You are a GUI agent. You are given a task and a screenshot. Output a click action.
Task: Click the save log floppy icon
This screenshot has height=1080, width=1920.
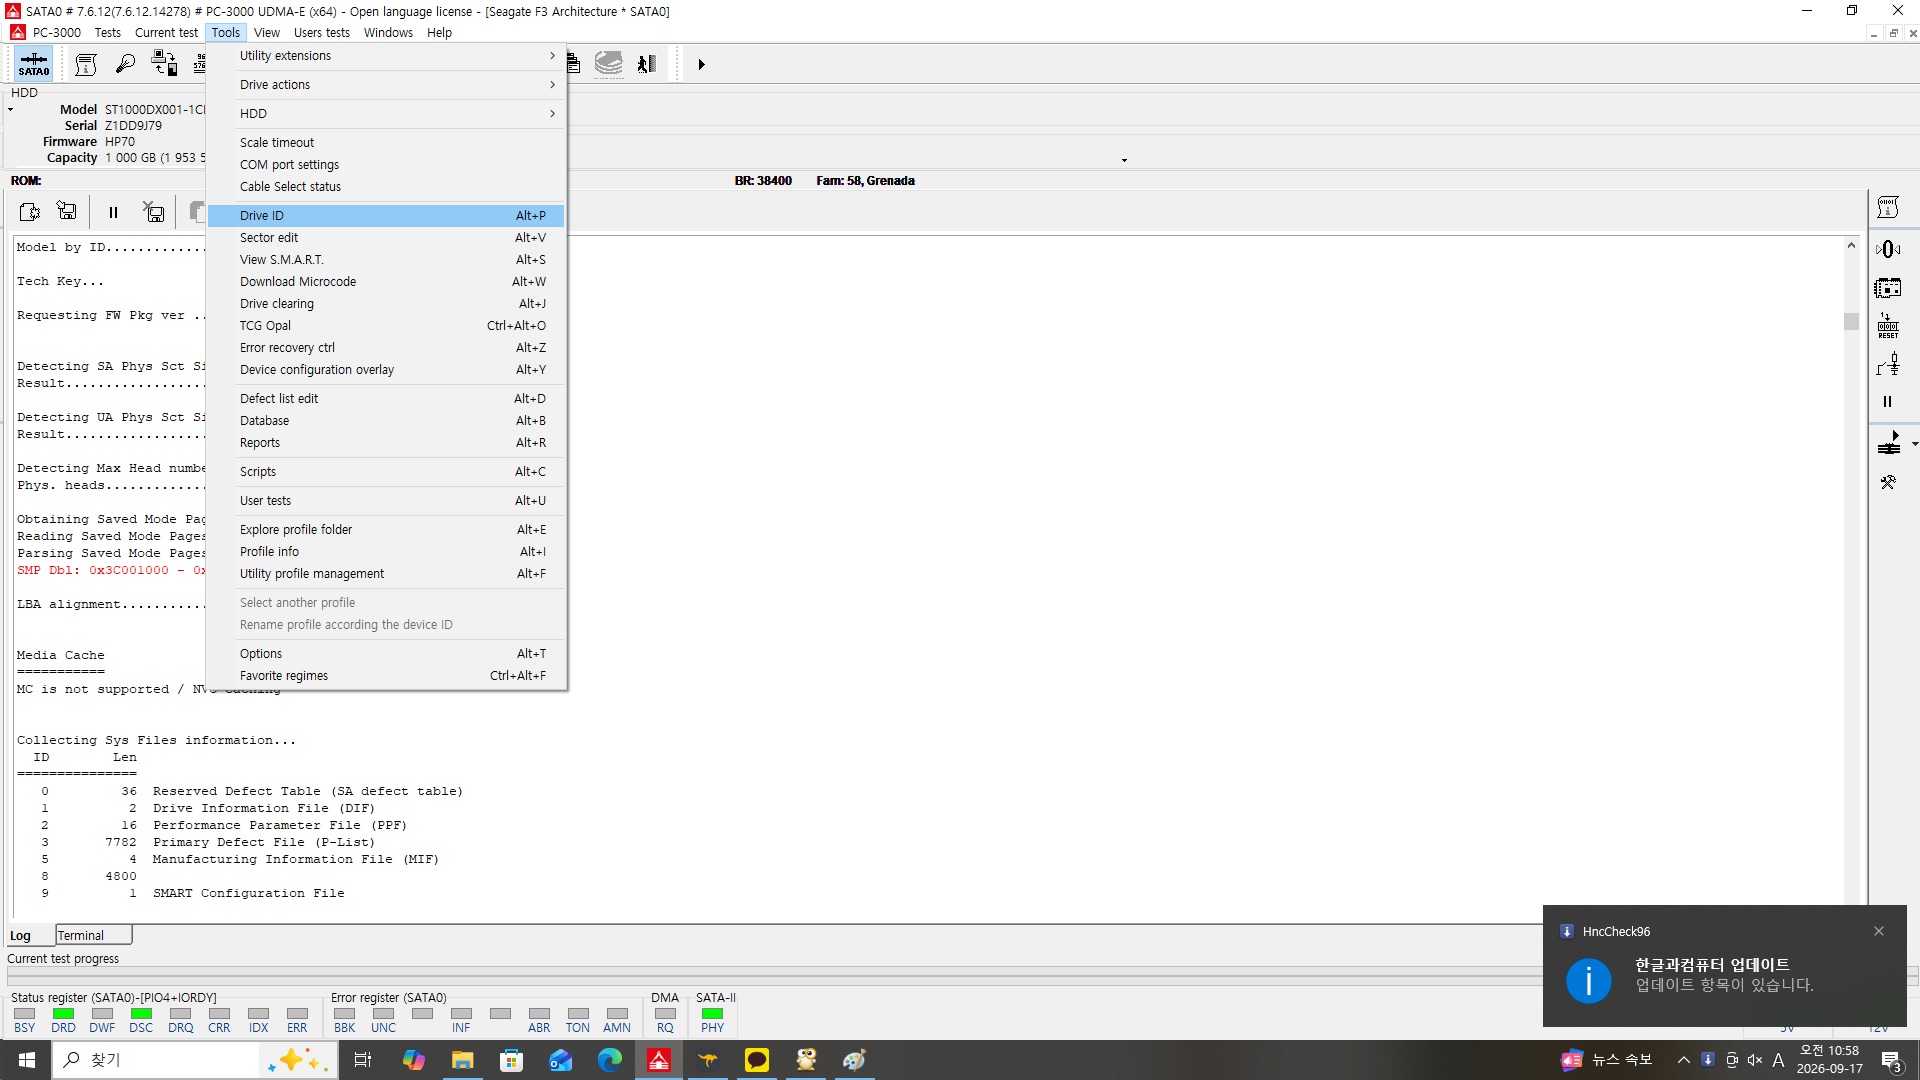(67, 211)
